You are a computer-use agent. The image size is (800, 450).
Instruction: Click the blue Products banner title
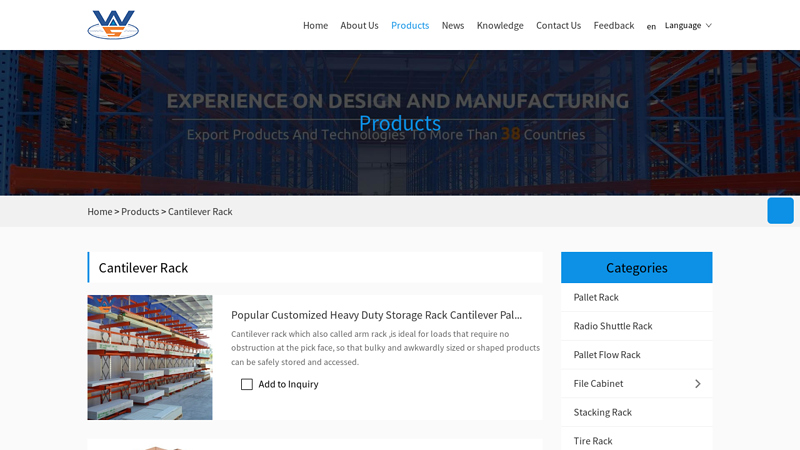click(399, 123)
